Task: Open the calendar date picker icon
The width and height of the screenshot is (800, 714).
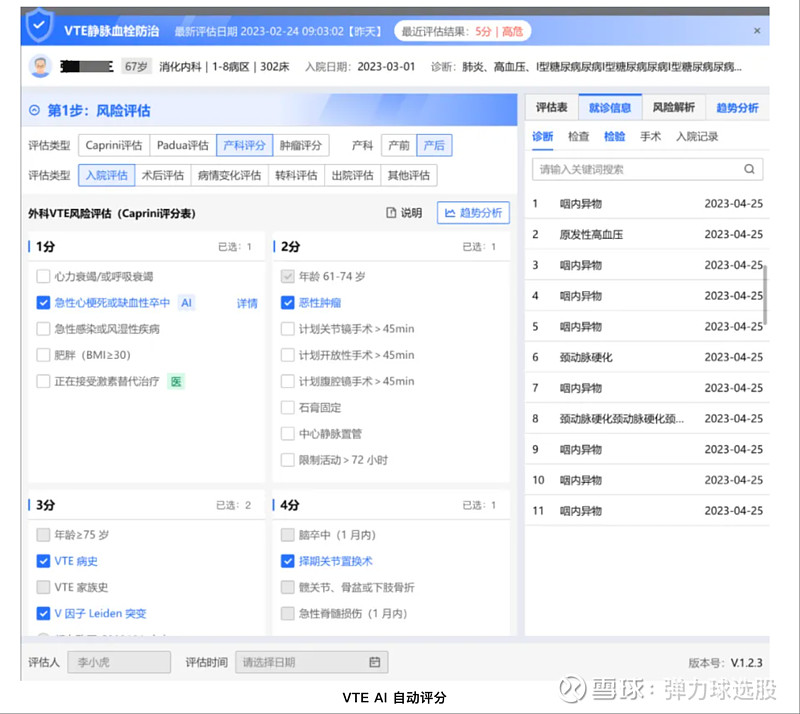Action: 374,662
